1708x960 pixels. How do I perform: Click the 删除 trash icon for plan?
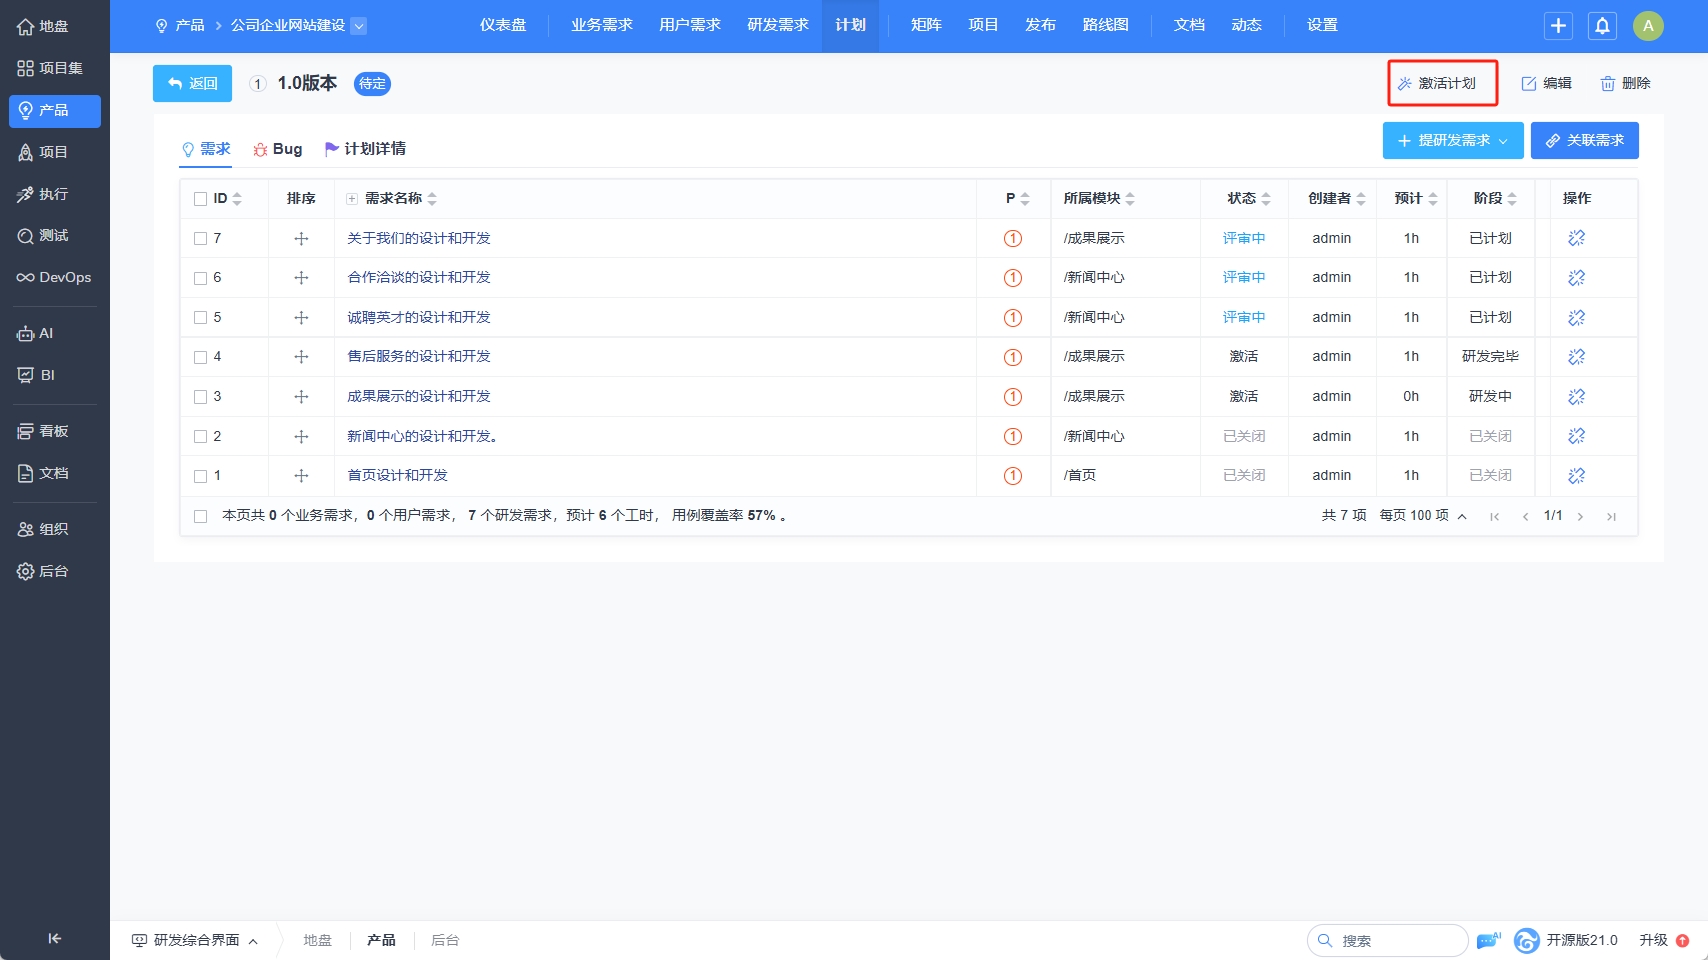(1625, 84)
